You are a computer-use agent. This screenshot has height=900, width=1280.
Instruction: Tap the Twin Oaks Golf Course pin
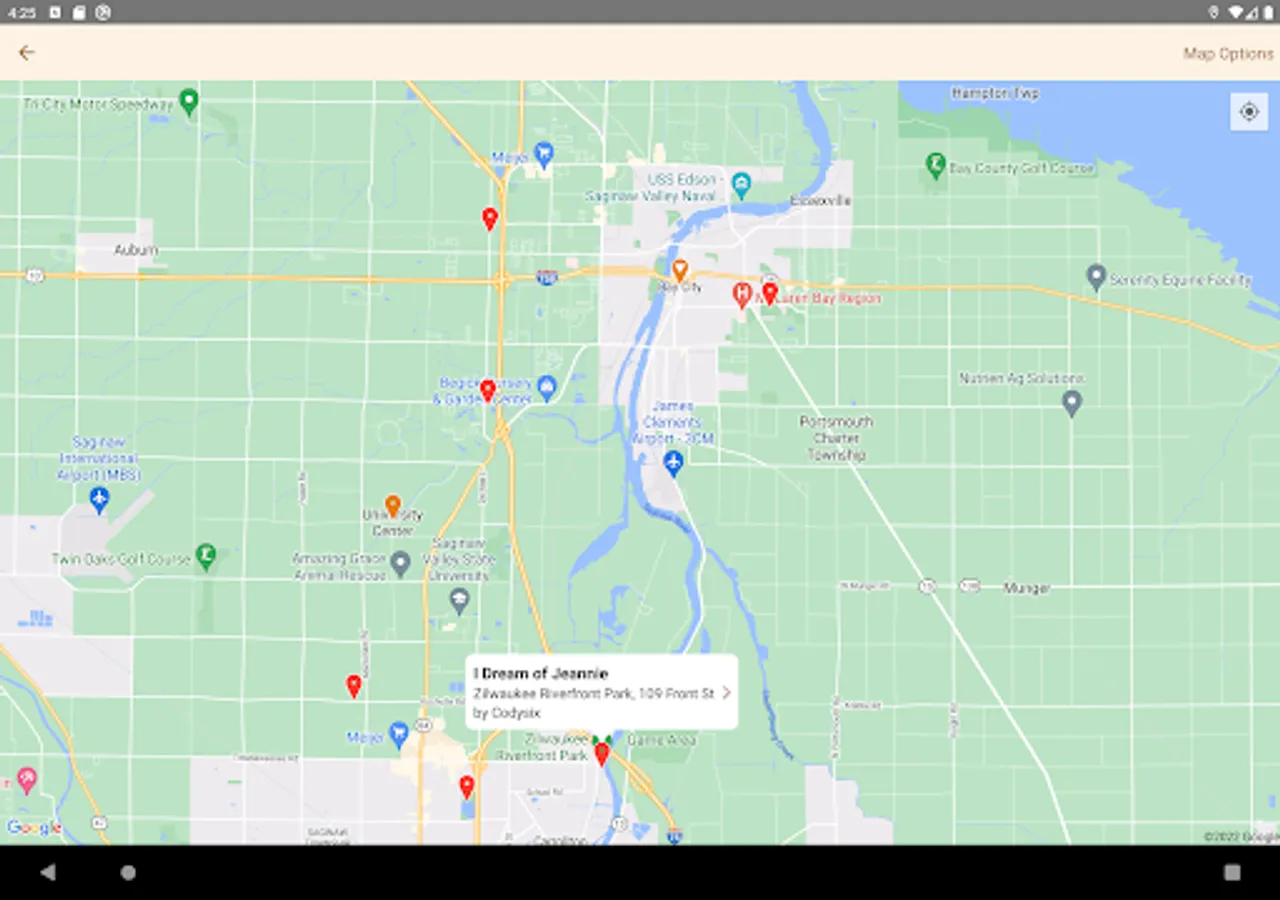pos(206,557)
